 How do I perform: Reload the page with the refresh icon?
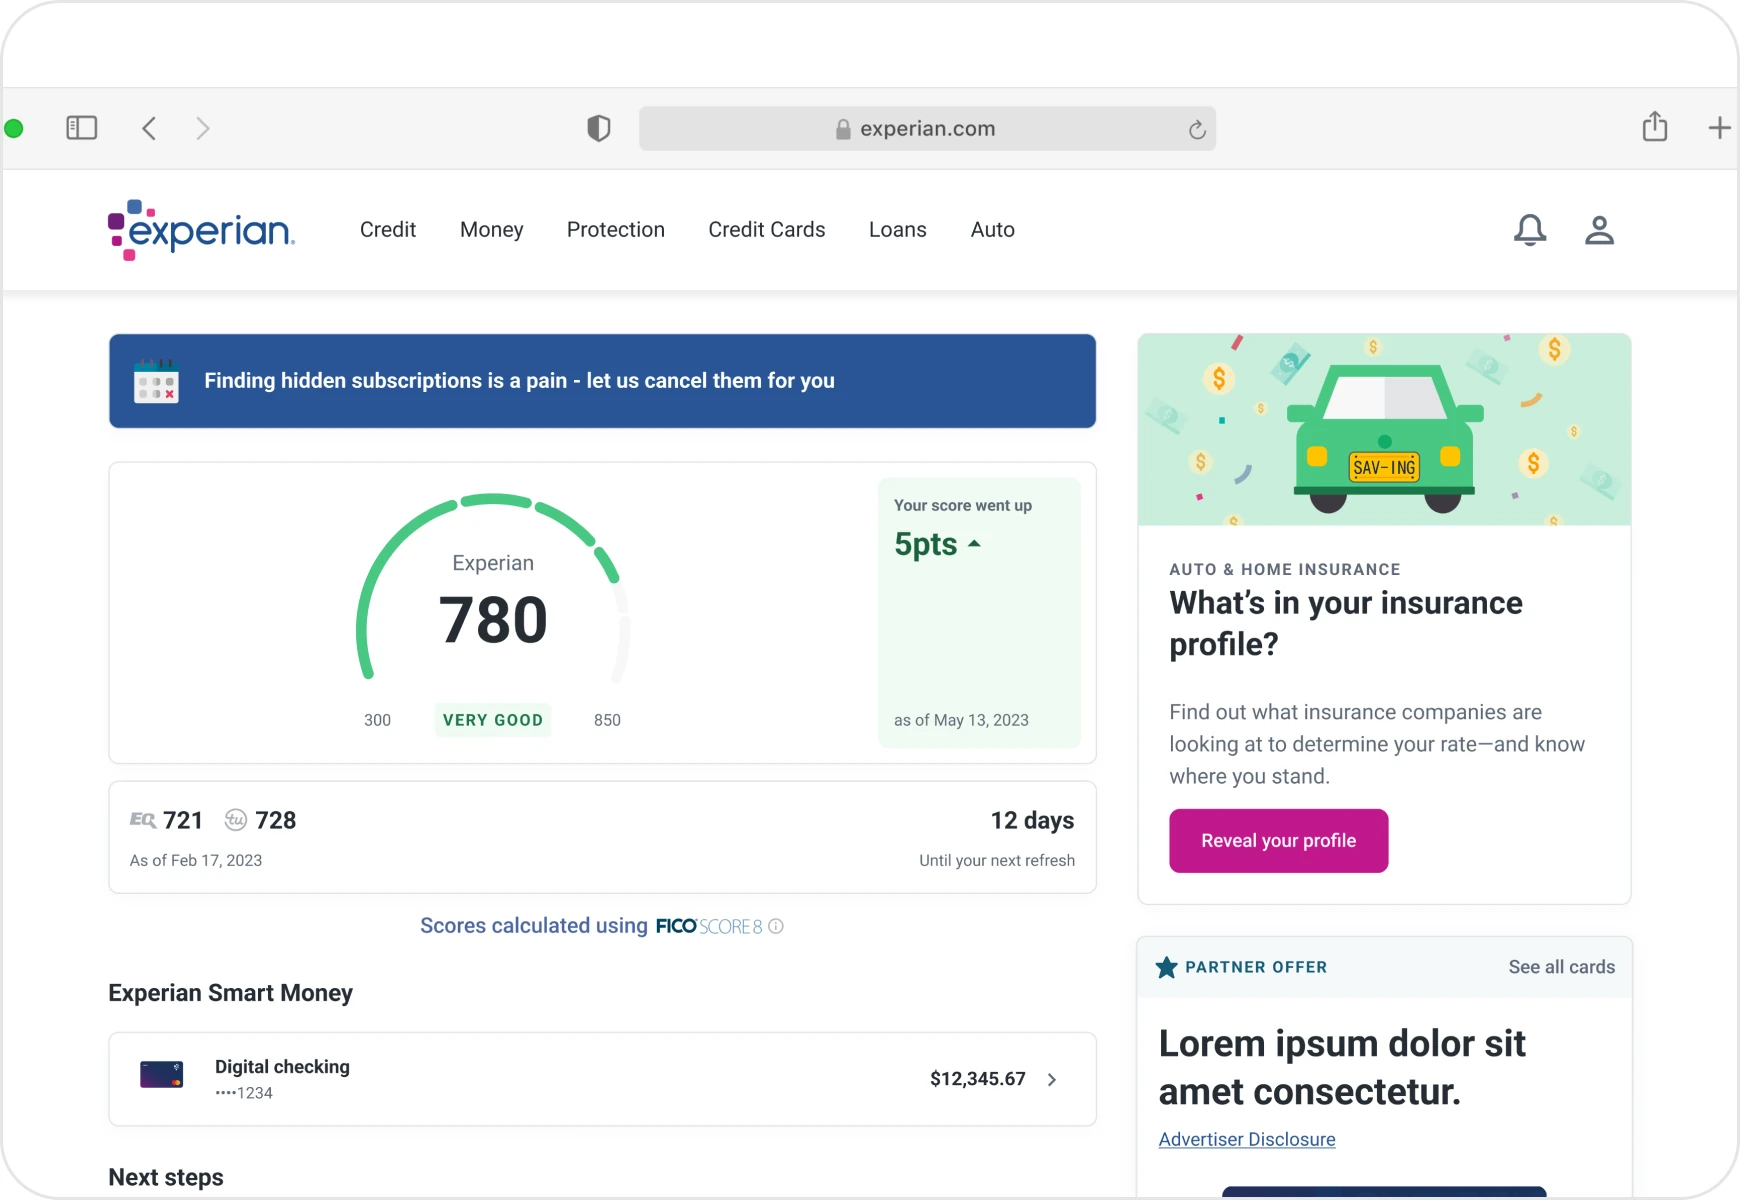pyautogui.click(x=1197, y=129)
